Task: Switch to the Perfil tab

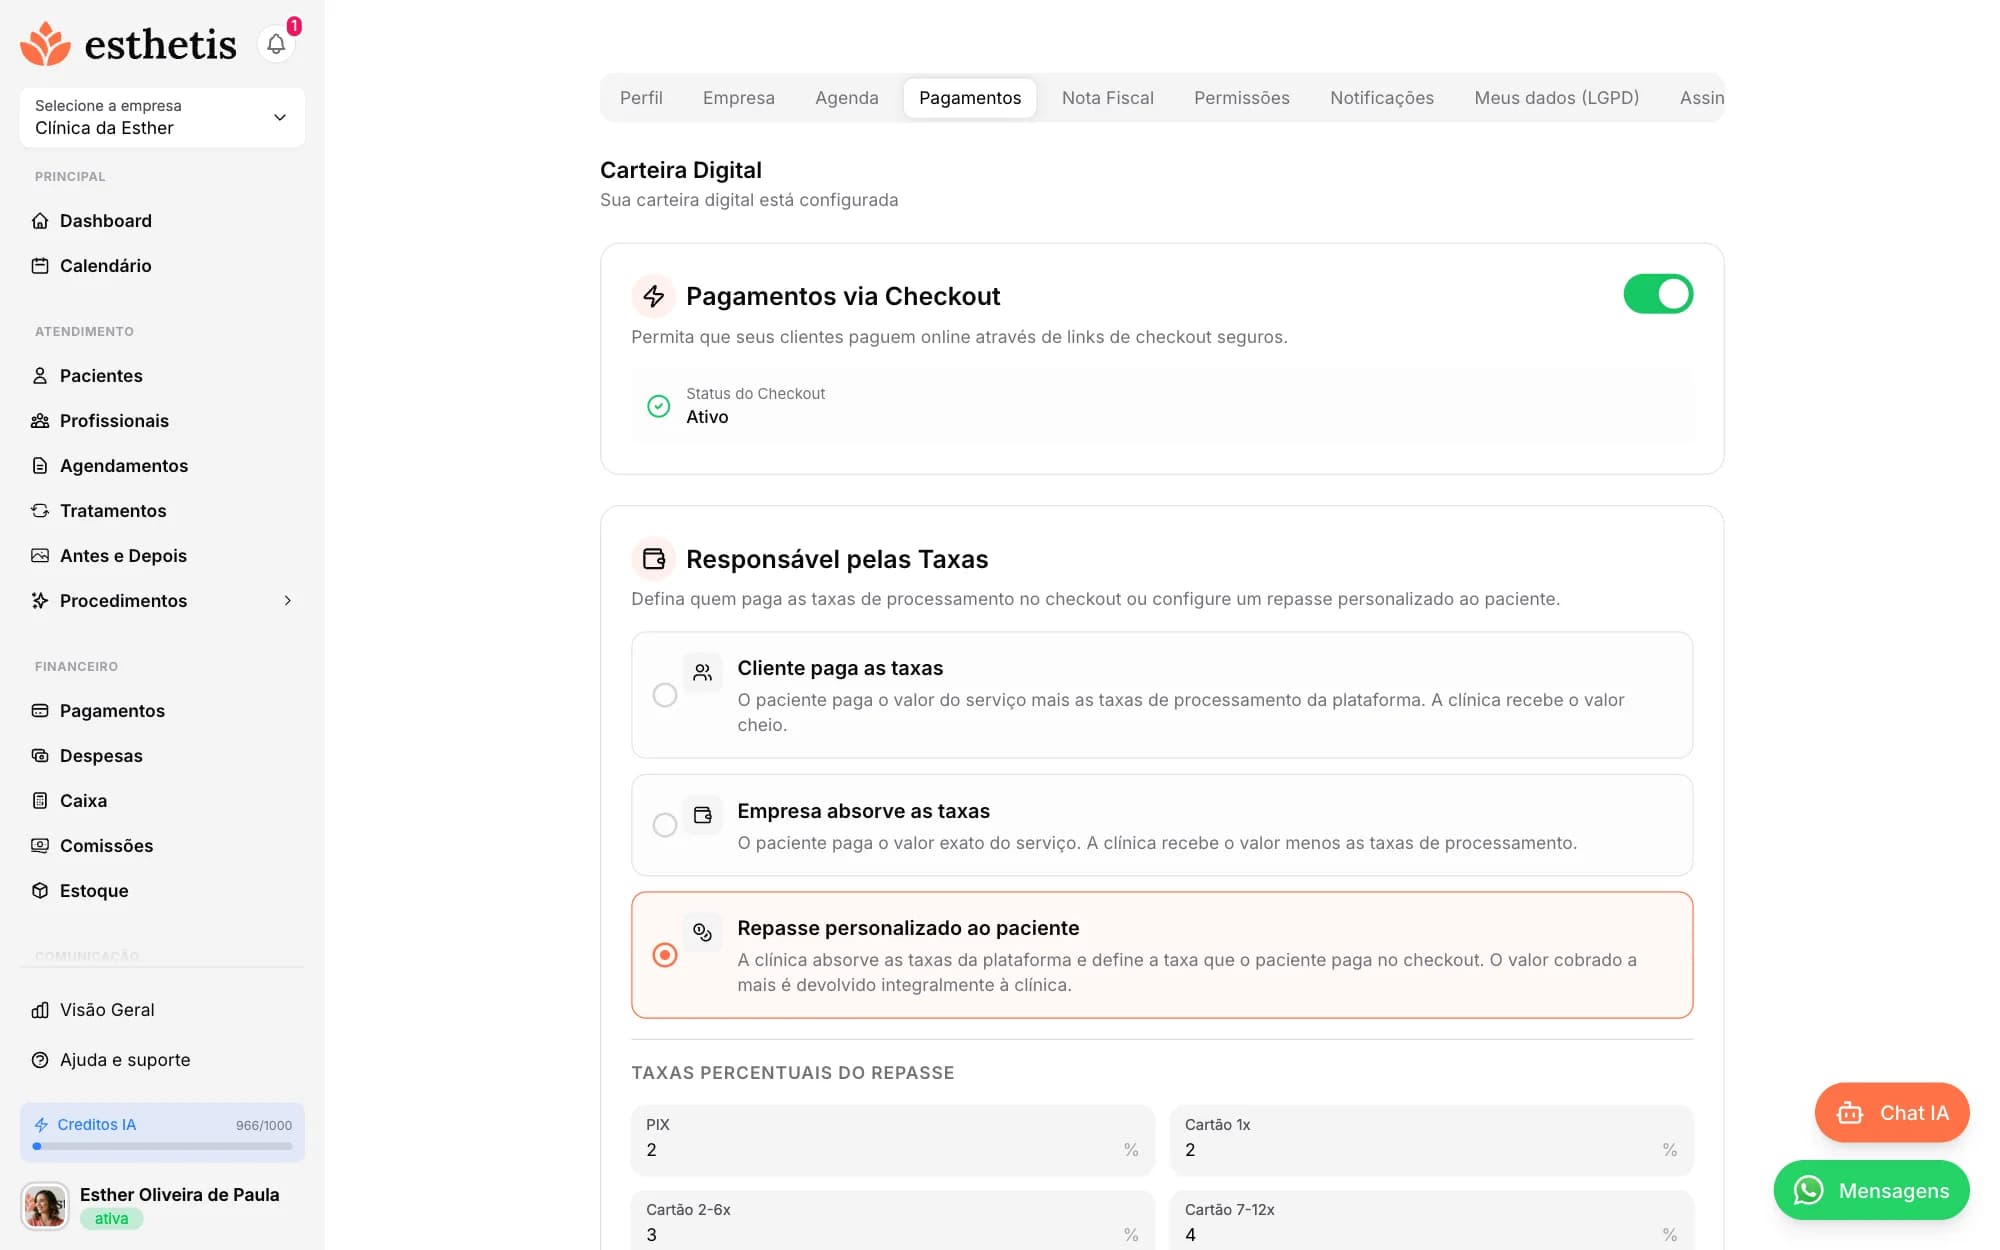Action: click(641, 98)
